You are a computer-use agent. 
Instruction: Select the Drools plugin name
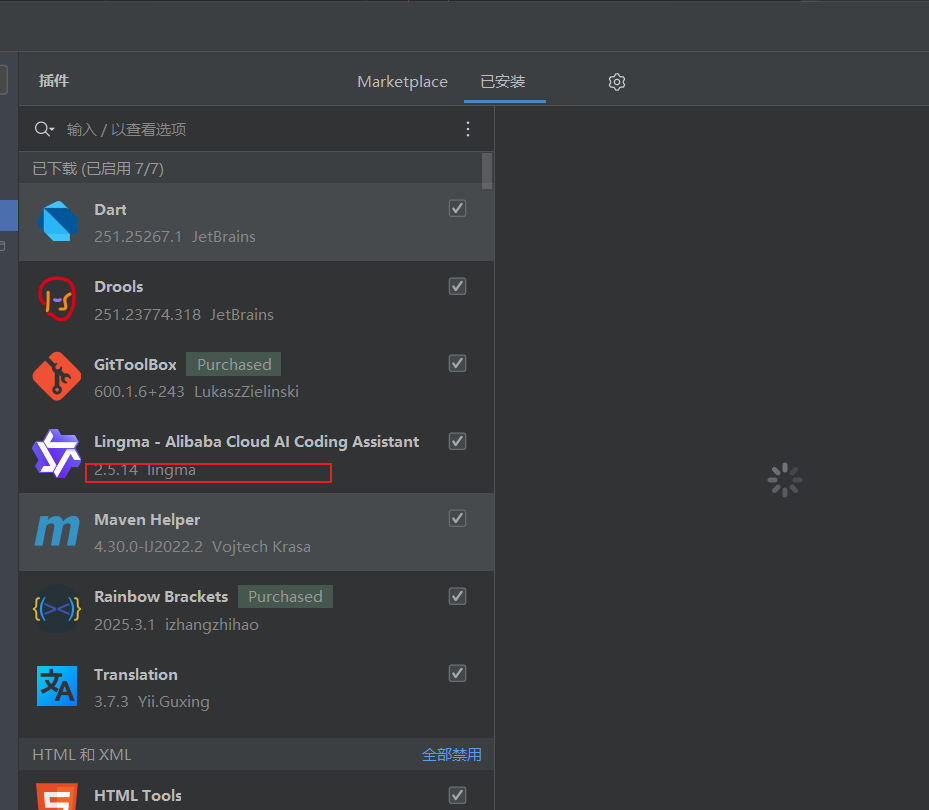pyautogui.click(x=118, y=287)
